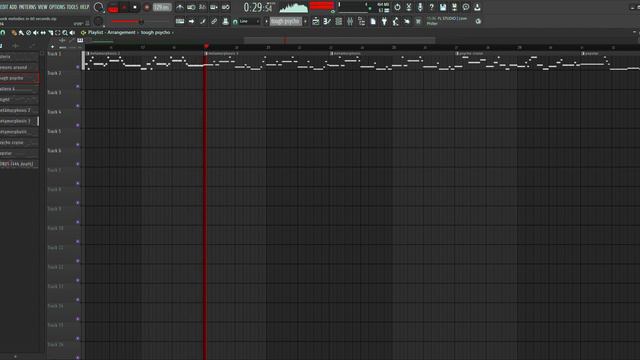640x360 pixels.
Task: Open the Channel rack icon
Action: point(339,21)
